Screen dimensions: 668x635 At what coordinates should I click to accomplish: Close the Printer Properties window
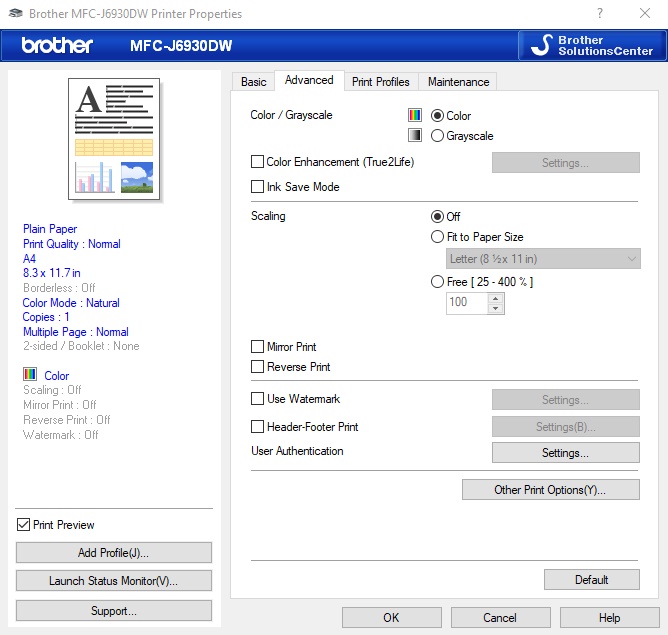pyautogui.click(x=645, y=13)
